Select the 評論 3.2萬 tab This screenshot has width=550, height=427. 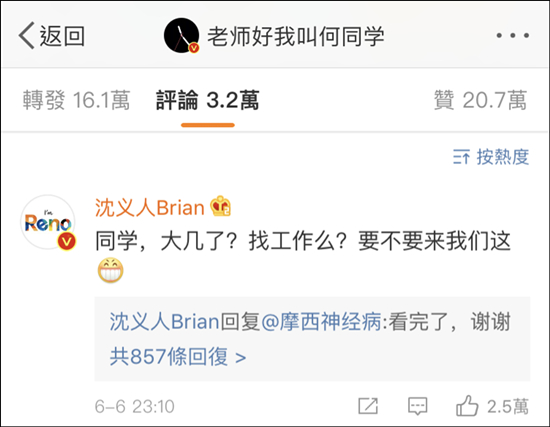pos(208,100)
